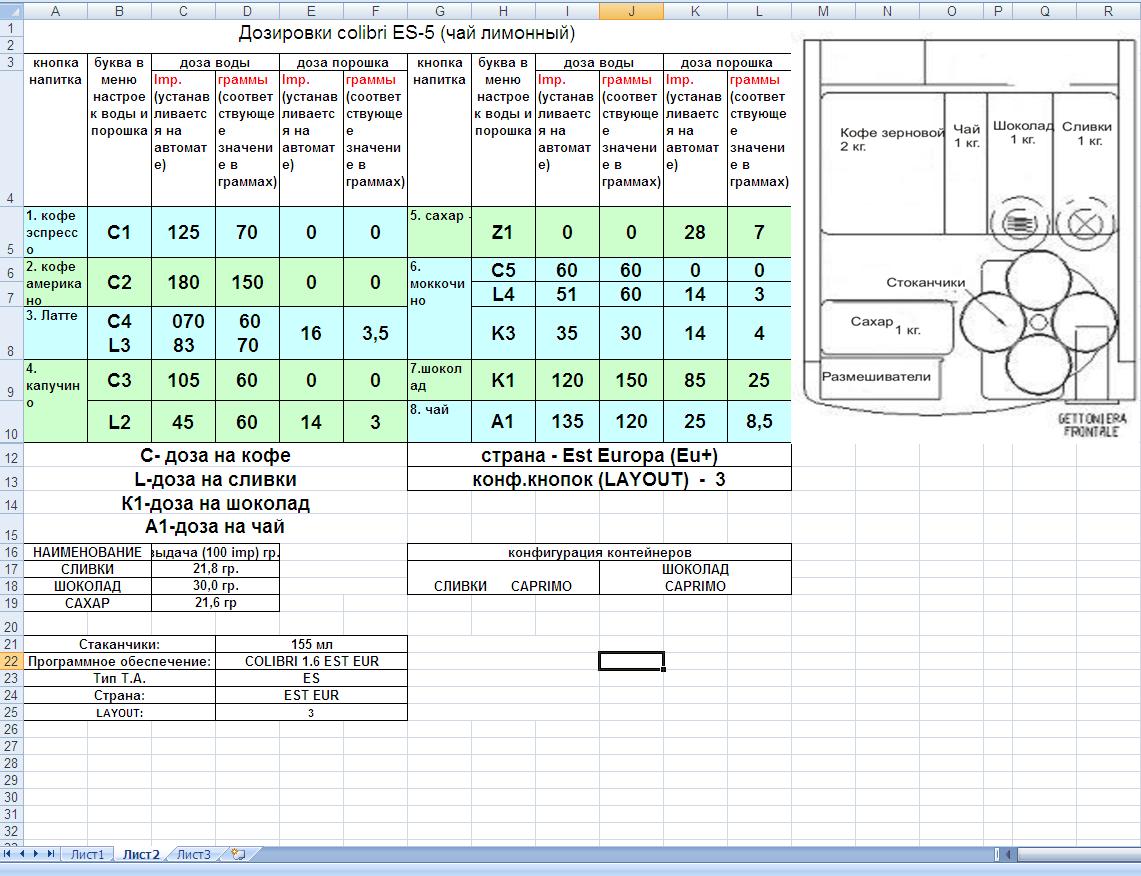Select the cell with code Z1
The image size is (1141, 876).
[x=503, y=232]
